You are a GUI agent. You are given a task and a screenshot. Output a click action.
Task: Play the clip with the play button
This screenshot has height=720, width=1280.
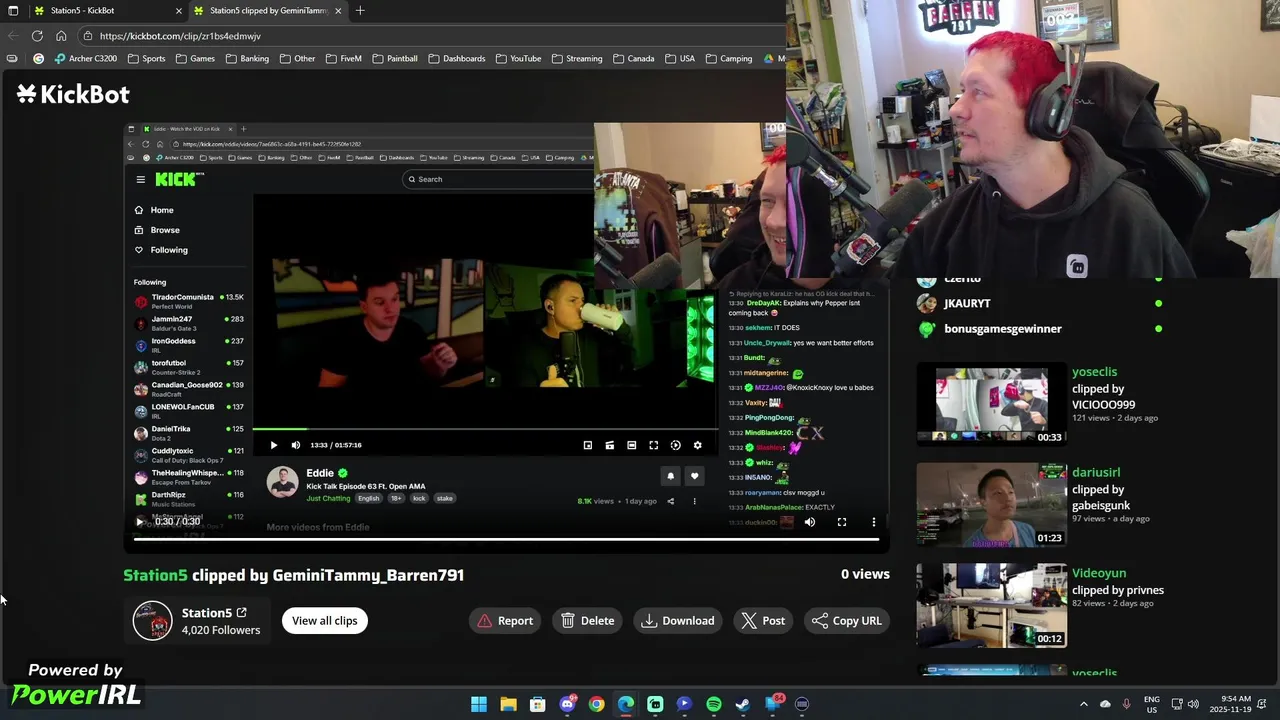139,522
